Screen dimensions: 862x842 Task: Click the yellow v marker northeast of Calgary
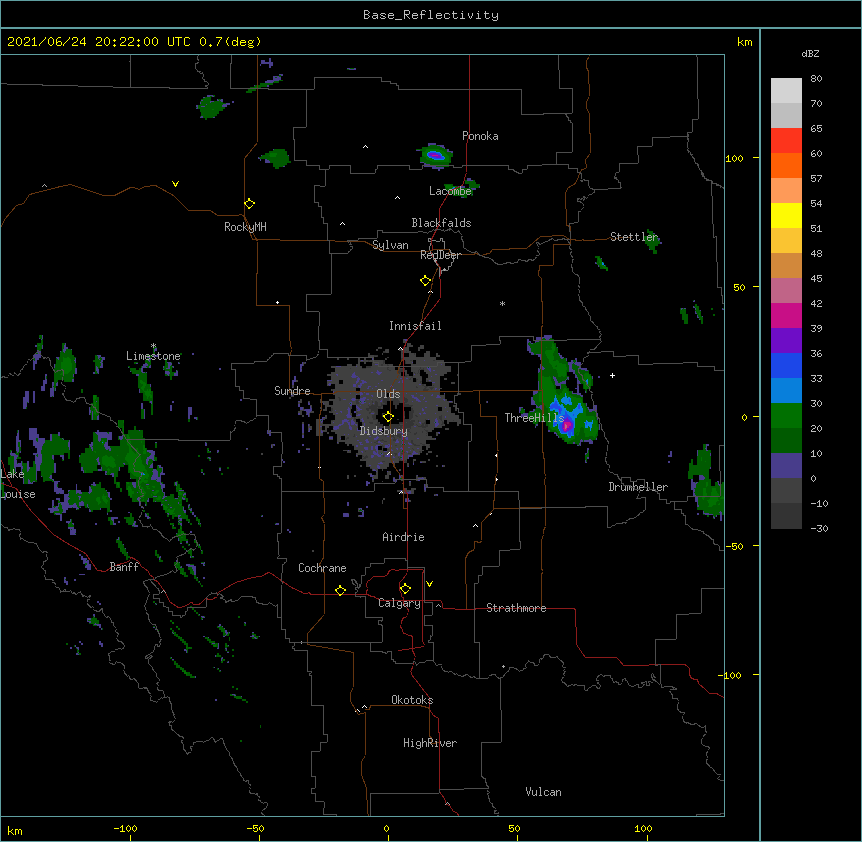429,584
